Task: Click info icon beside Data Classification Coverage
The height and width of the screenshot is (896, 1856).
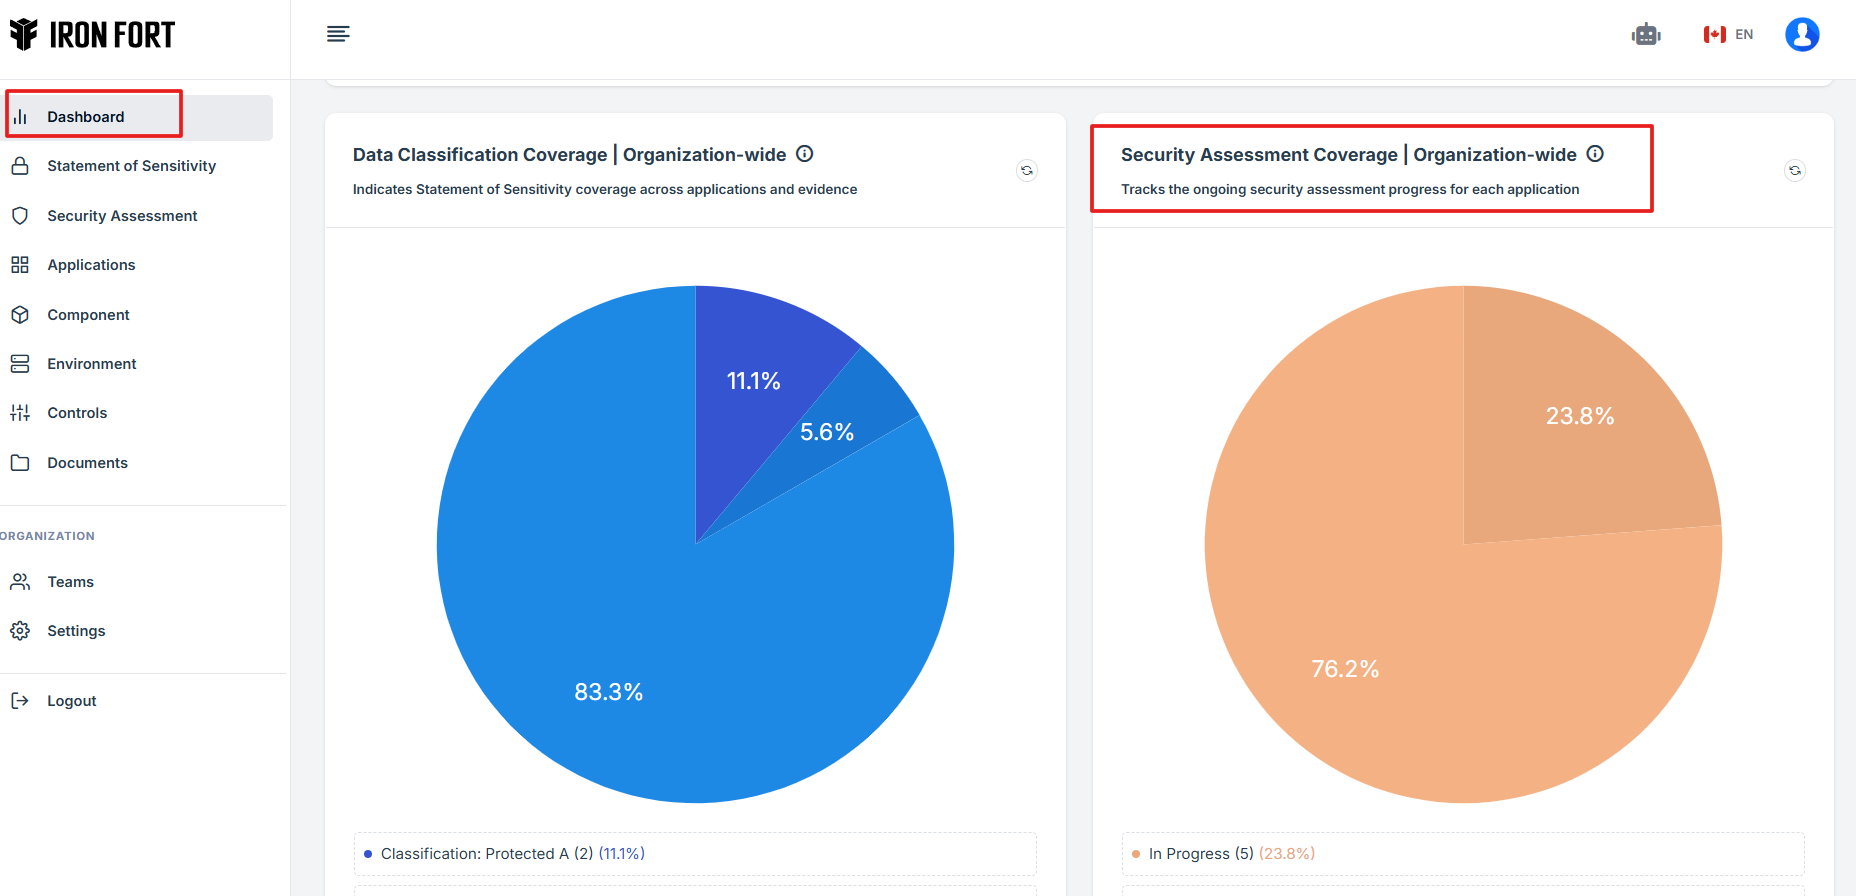Action: click(805, 154)
